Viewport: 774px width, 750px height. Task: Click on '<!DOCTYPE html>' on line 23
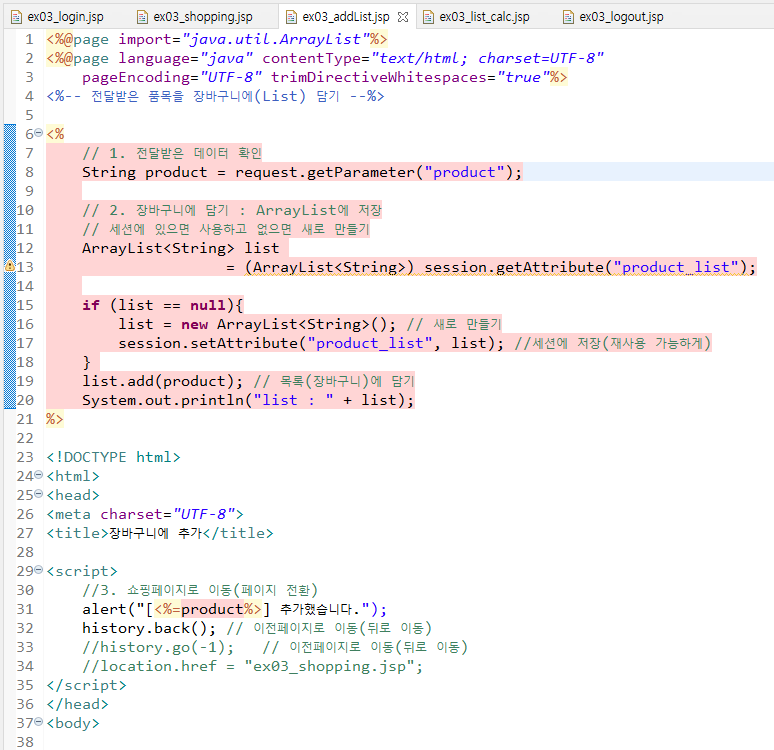tap(114, 457)
